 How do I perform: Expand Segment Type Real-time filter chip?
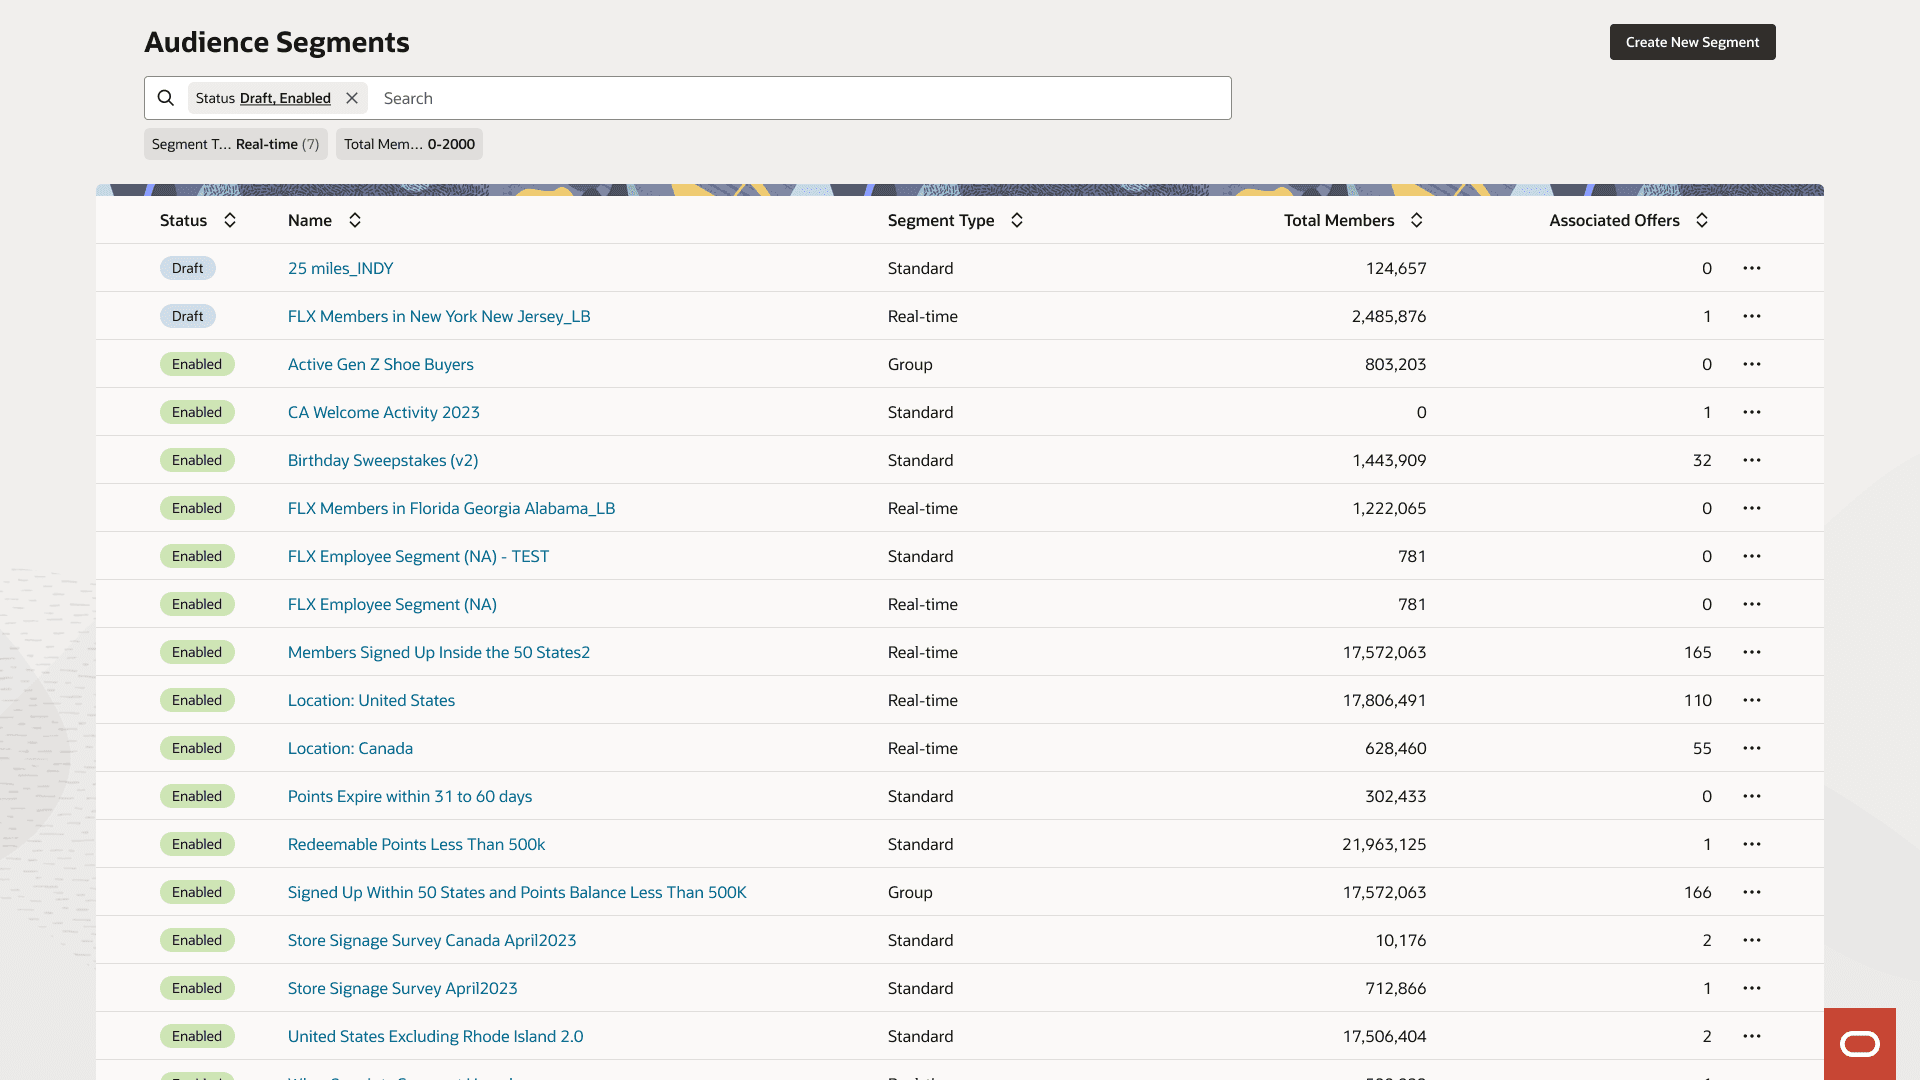pyautogui.click(x=235, y=144)
